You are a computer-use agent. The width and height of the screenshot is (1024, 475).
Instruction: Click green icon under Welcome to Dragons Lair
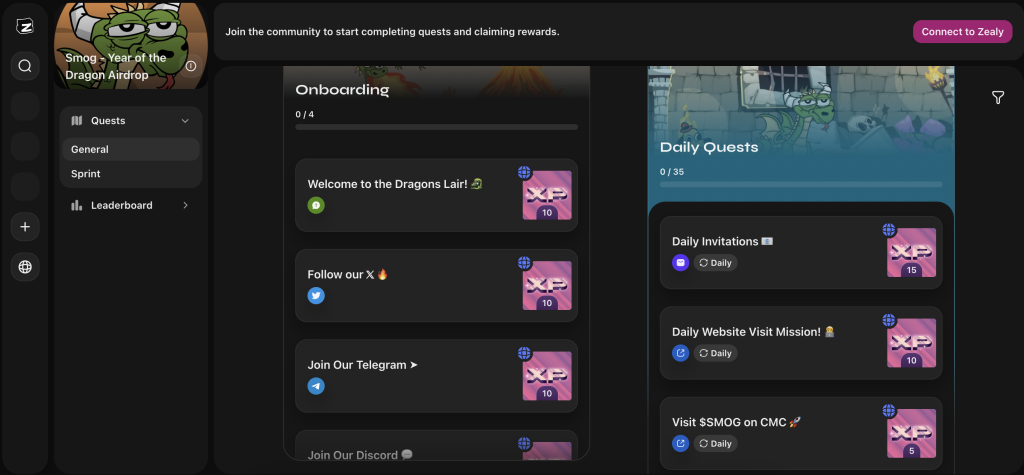(x=316, y=205)
